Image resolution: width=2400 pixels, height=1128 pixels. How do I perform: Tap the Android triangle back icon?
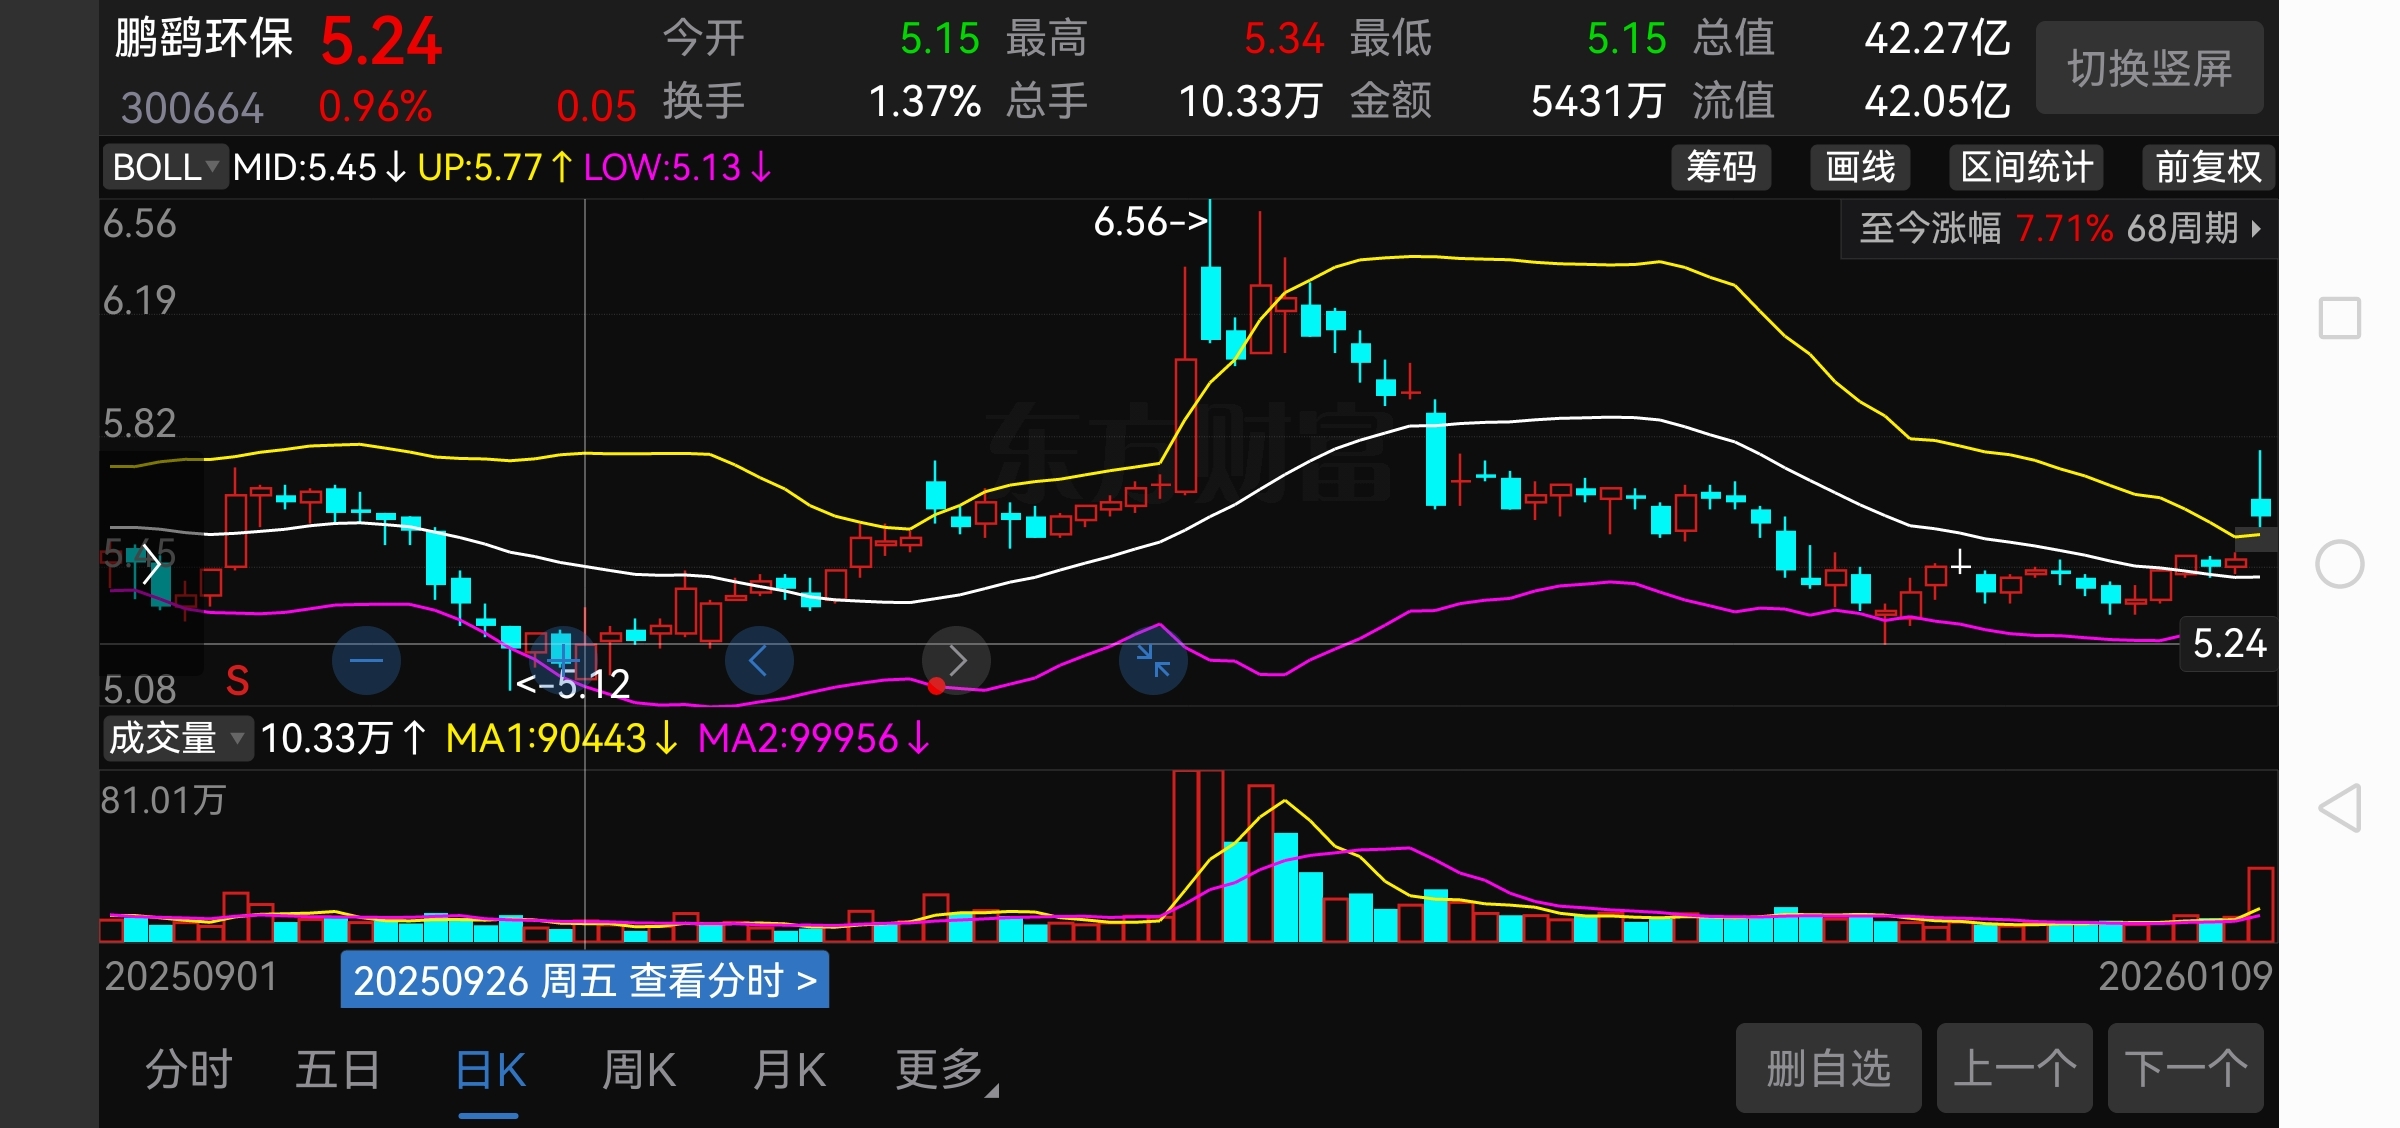pos(2339,808)
